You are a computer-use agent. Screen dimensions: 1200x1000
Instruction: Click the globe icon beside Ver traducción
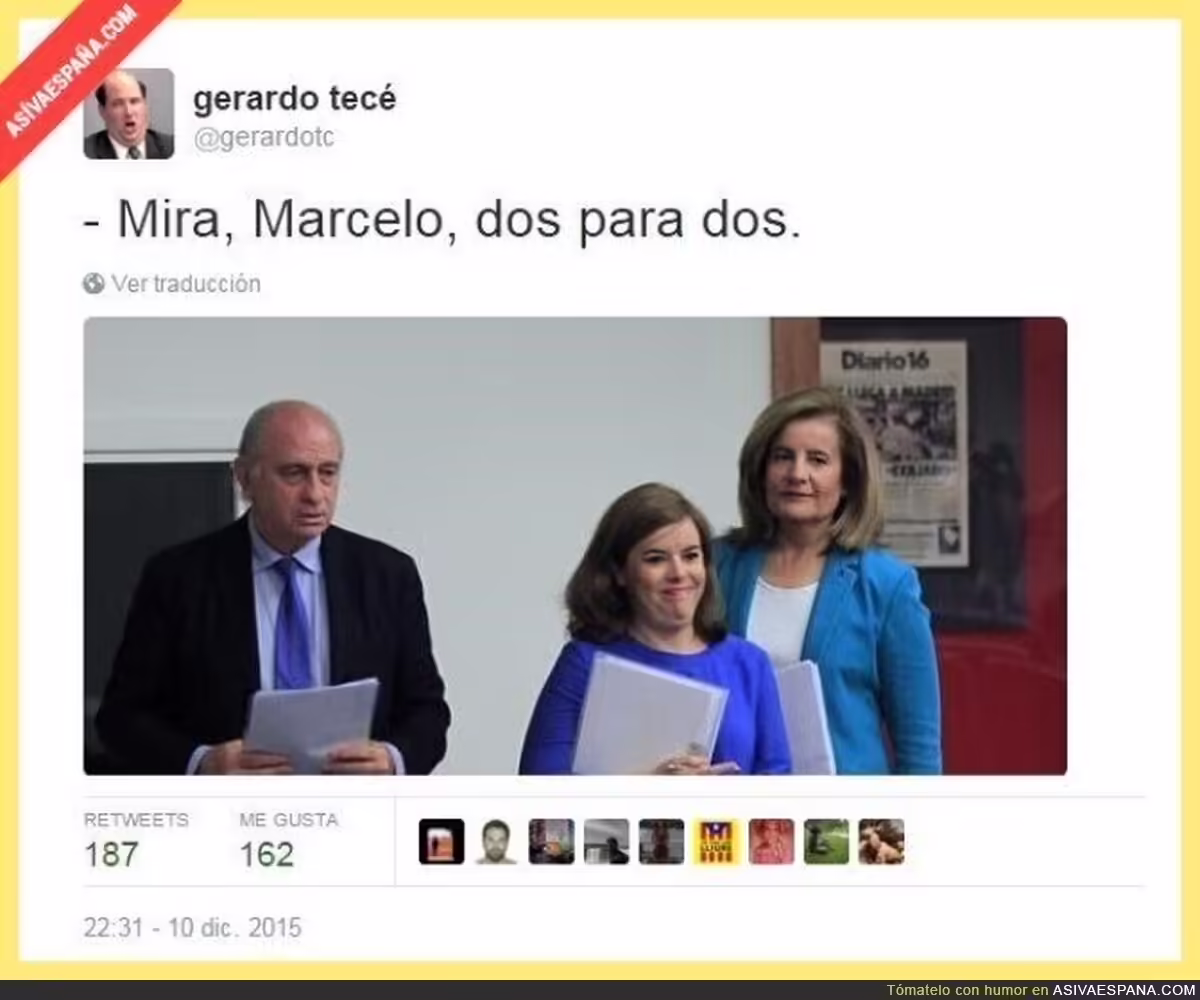coord(94,284)
